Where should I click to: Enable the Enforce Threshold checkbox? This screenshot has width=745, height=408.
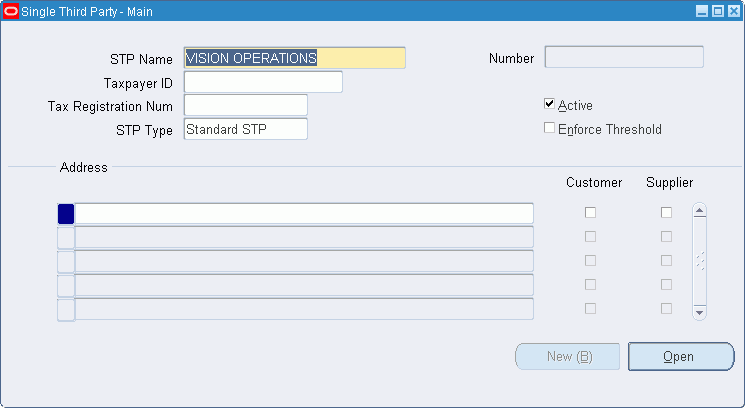(x=549, y=128)
